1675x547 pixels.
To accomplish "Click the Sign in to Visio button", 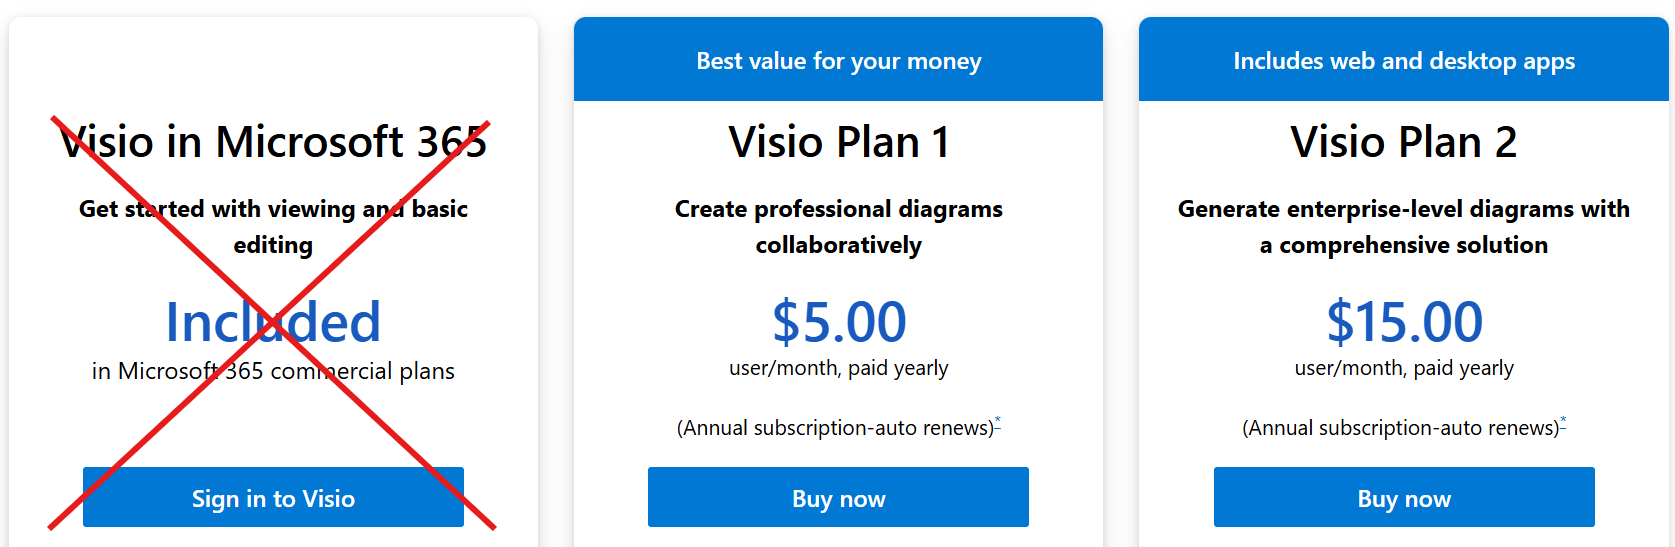I will pyautogui.click(x=273, y=498).
